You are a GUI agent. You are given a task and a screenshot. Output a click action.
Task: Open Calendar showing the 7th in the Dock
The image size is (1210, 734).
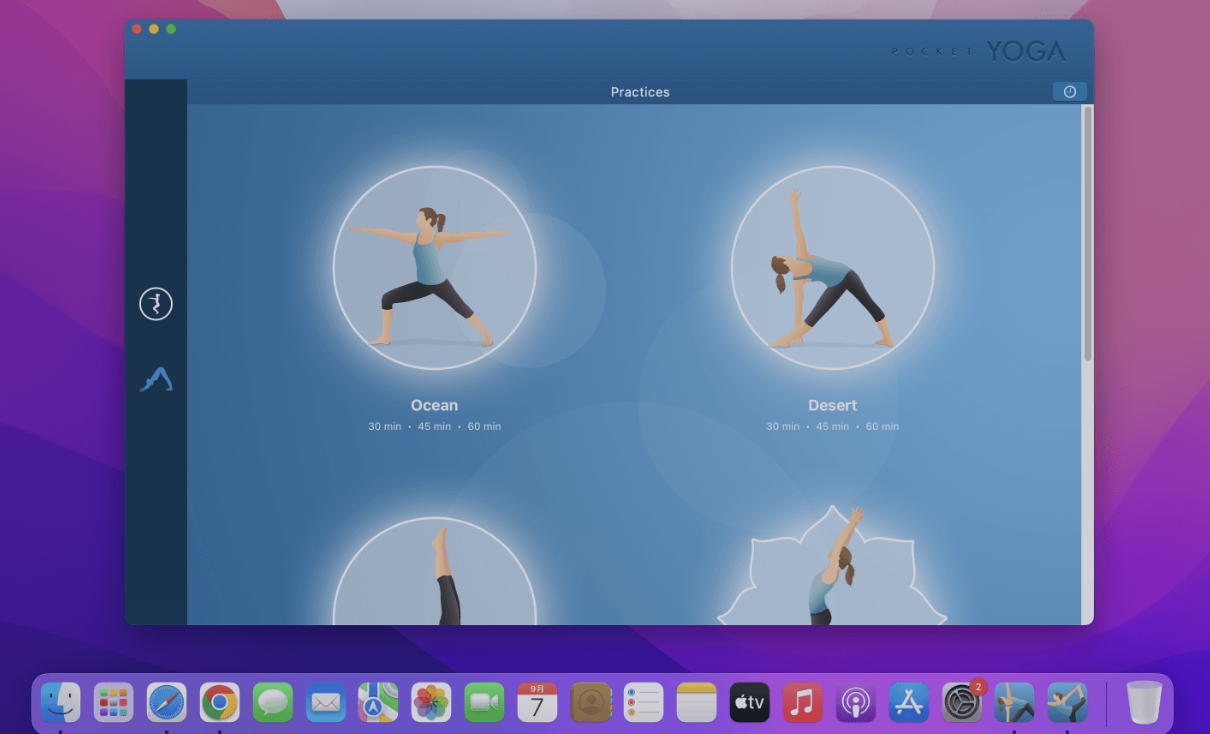(537, 701)
